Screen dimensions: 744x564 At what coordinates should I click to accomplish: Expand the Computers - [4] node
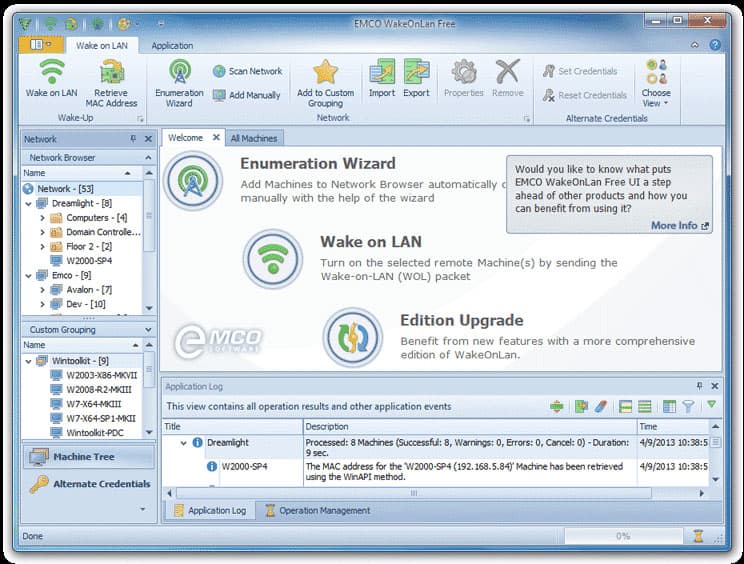tap(42, 218)
